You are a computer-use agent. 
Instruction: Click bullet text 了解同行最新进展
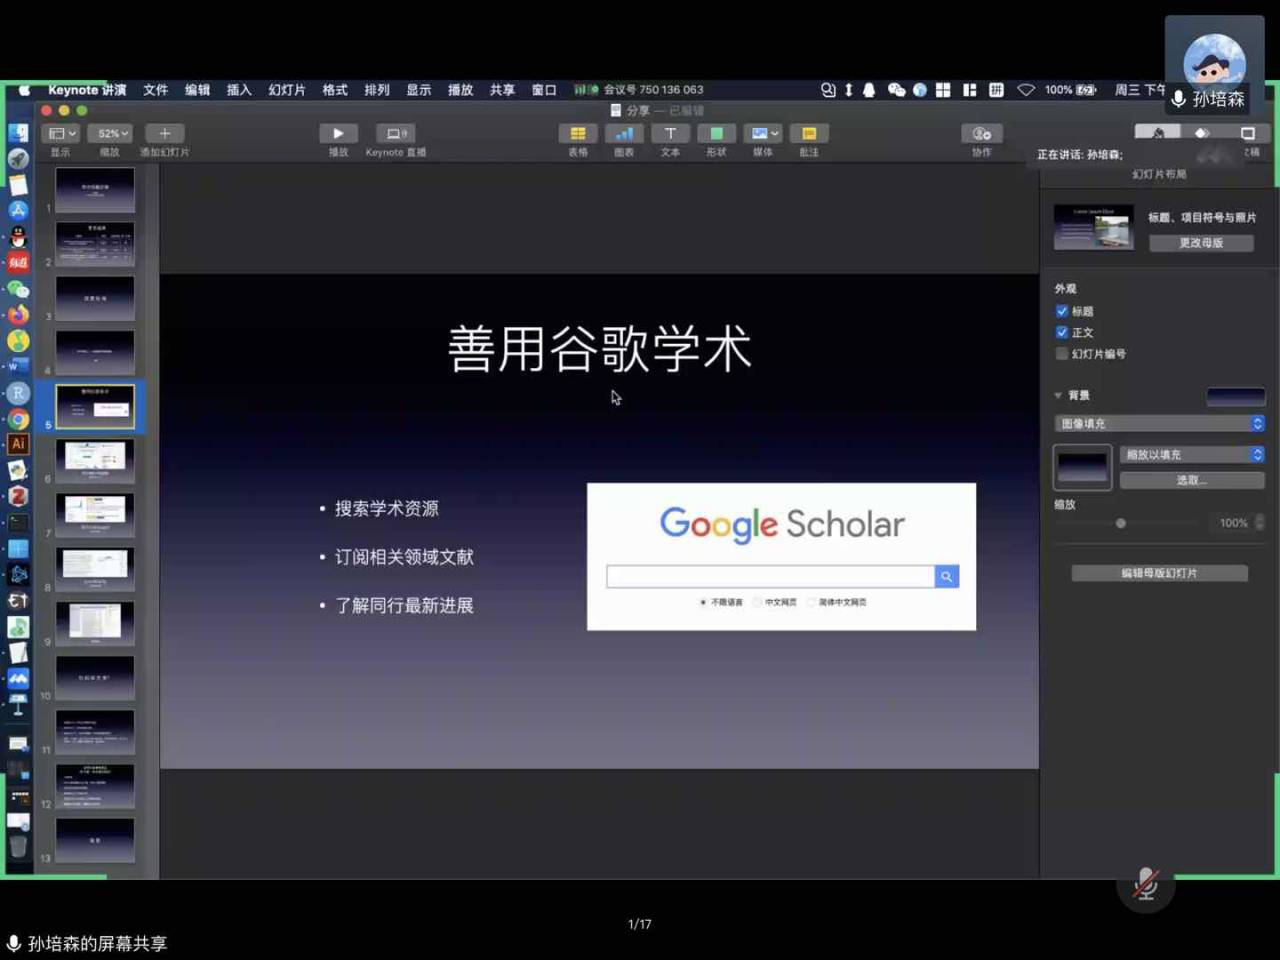click(x=404, y=606)
